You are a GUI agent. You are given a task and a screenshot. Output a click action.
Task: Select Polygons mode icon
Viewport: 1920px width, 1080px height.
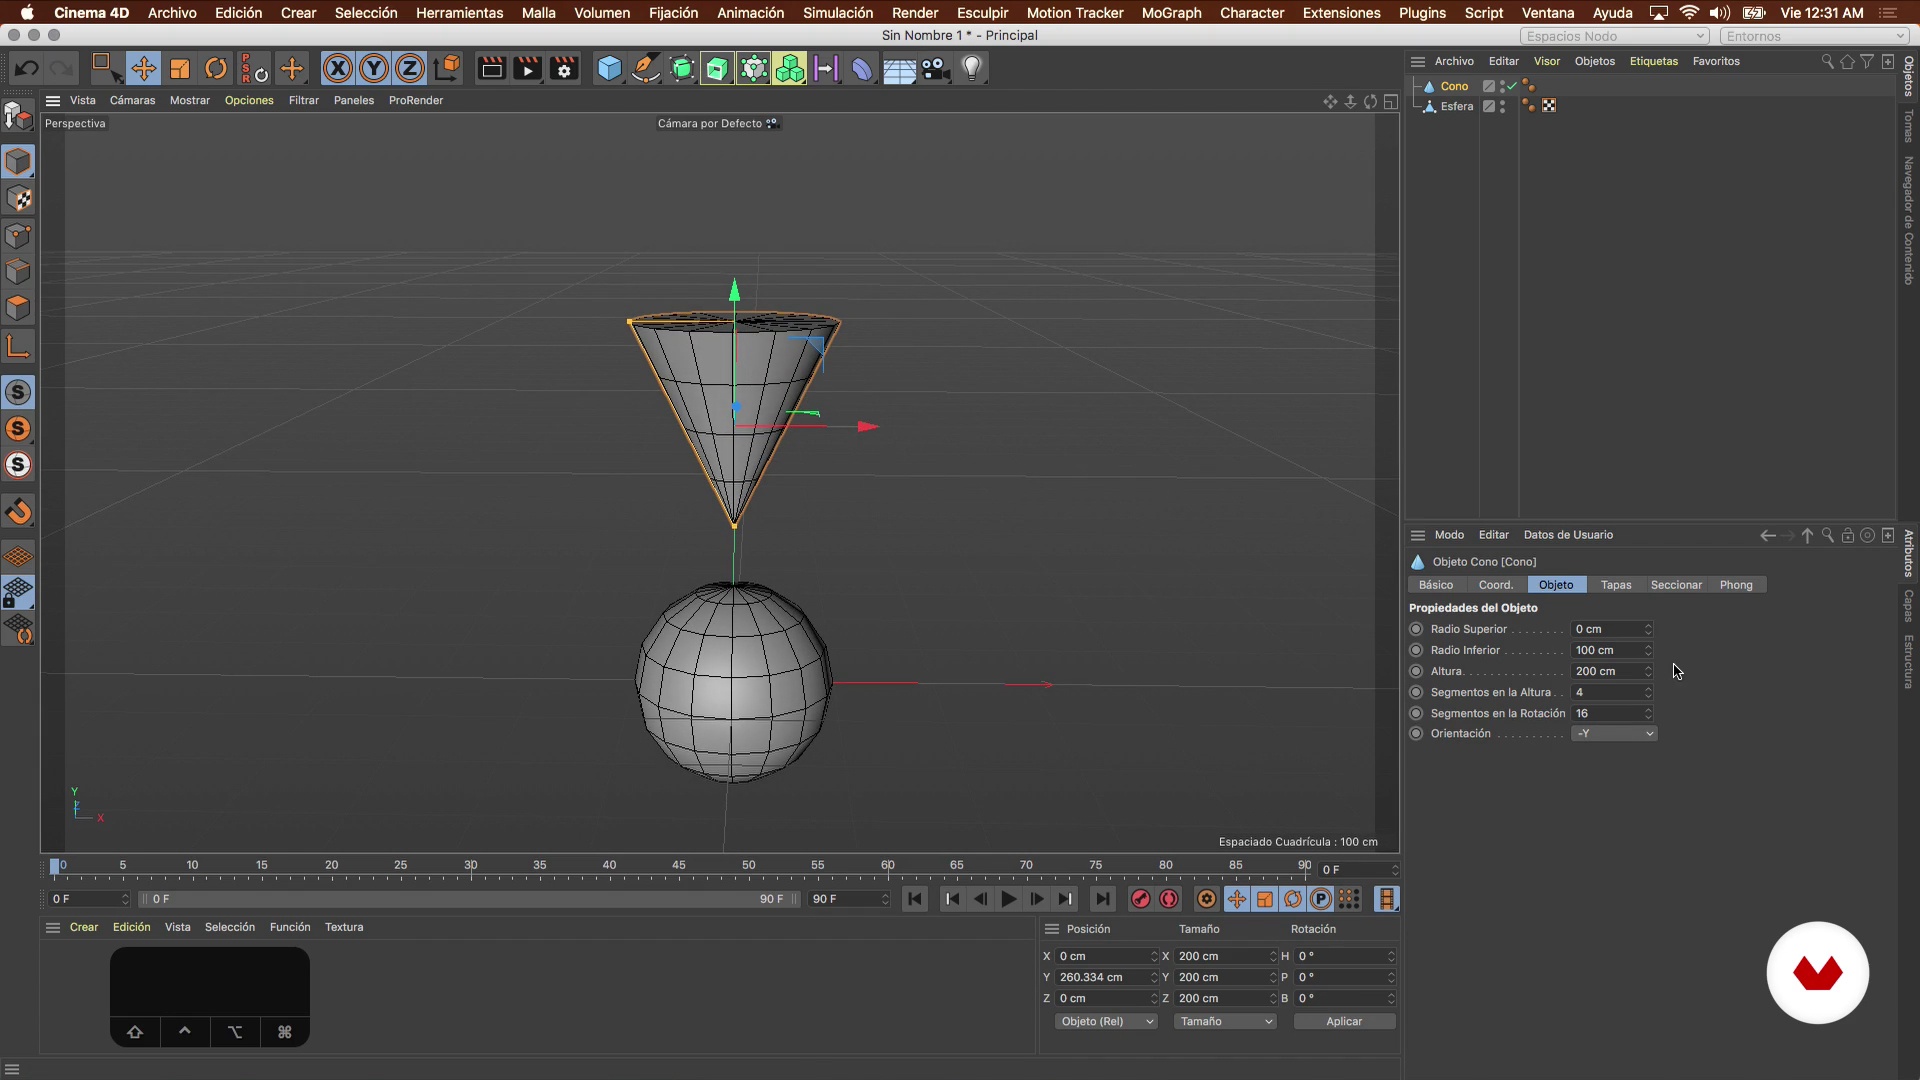19,308
